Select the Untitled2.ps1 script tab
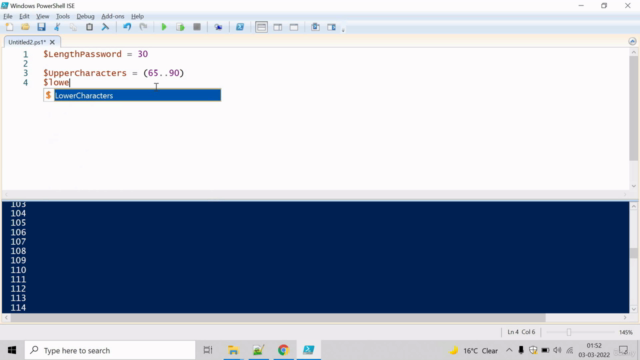640x360 pixels. point(27,42)
